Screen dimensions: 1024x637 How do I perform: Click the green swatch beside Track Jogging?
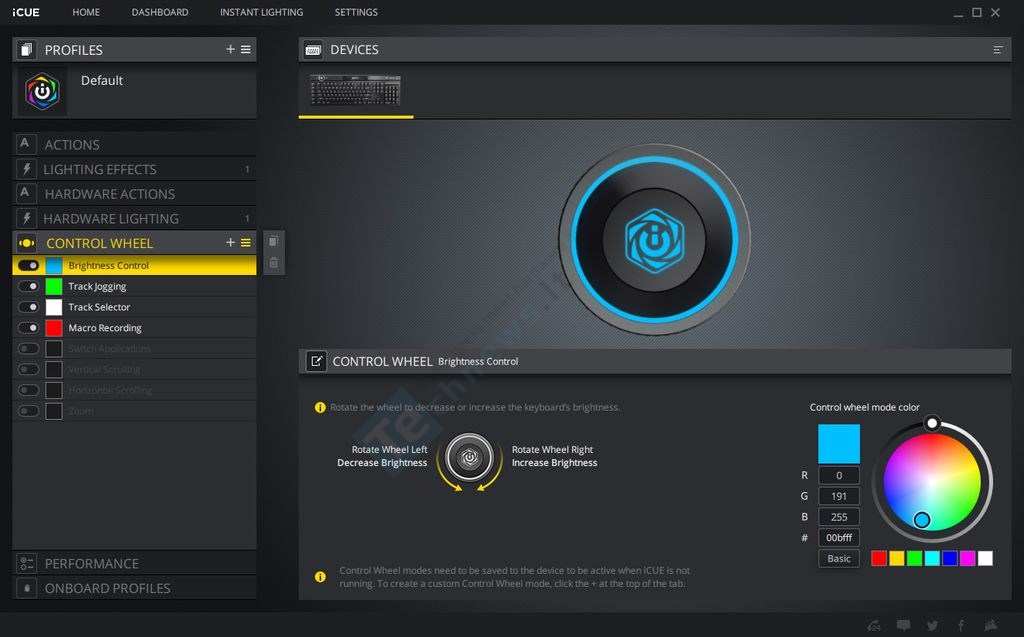coord(54,286)
